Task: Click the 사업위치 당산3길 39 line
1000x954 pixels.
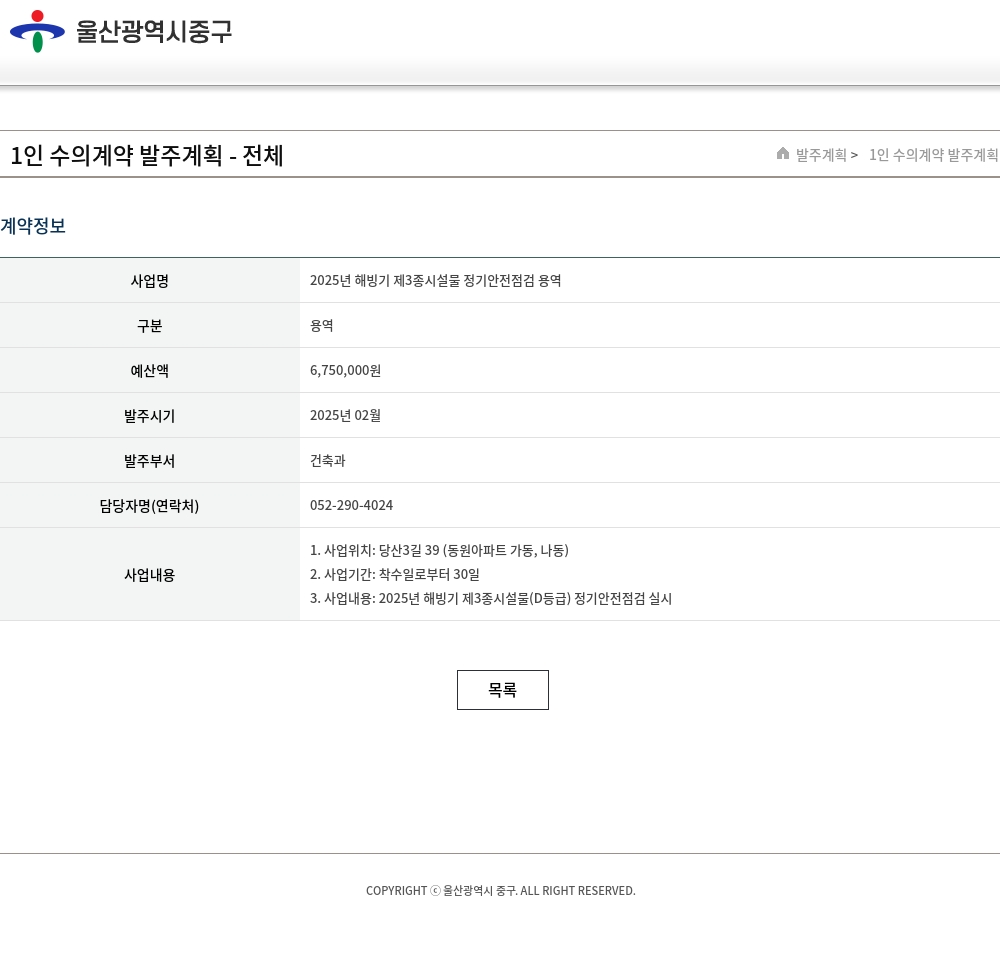Action: (x=439, y=551)
